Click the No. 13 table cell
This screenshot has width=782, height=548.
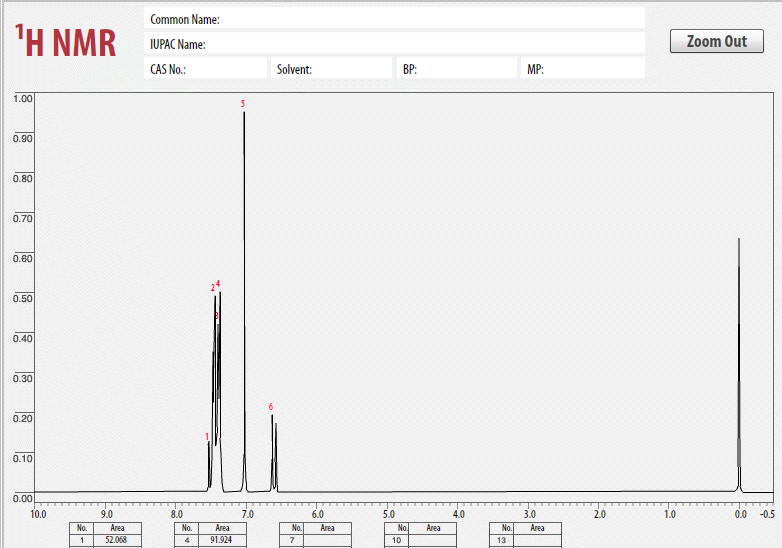(502, 540)
